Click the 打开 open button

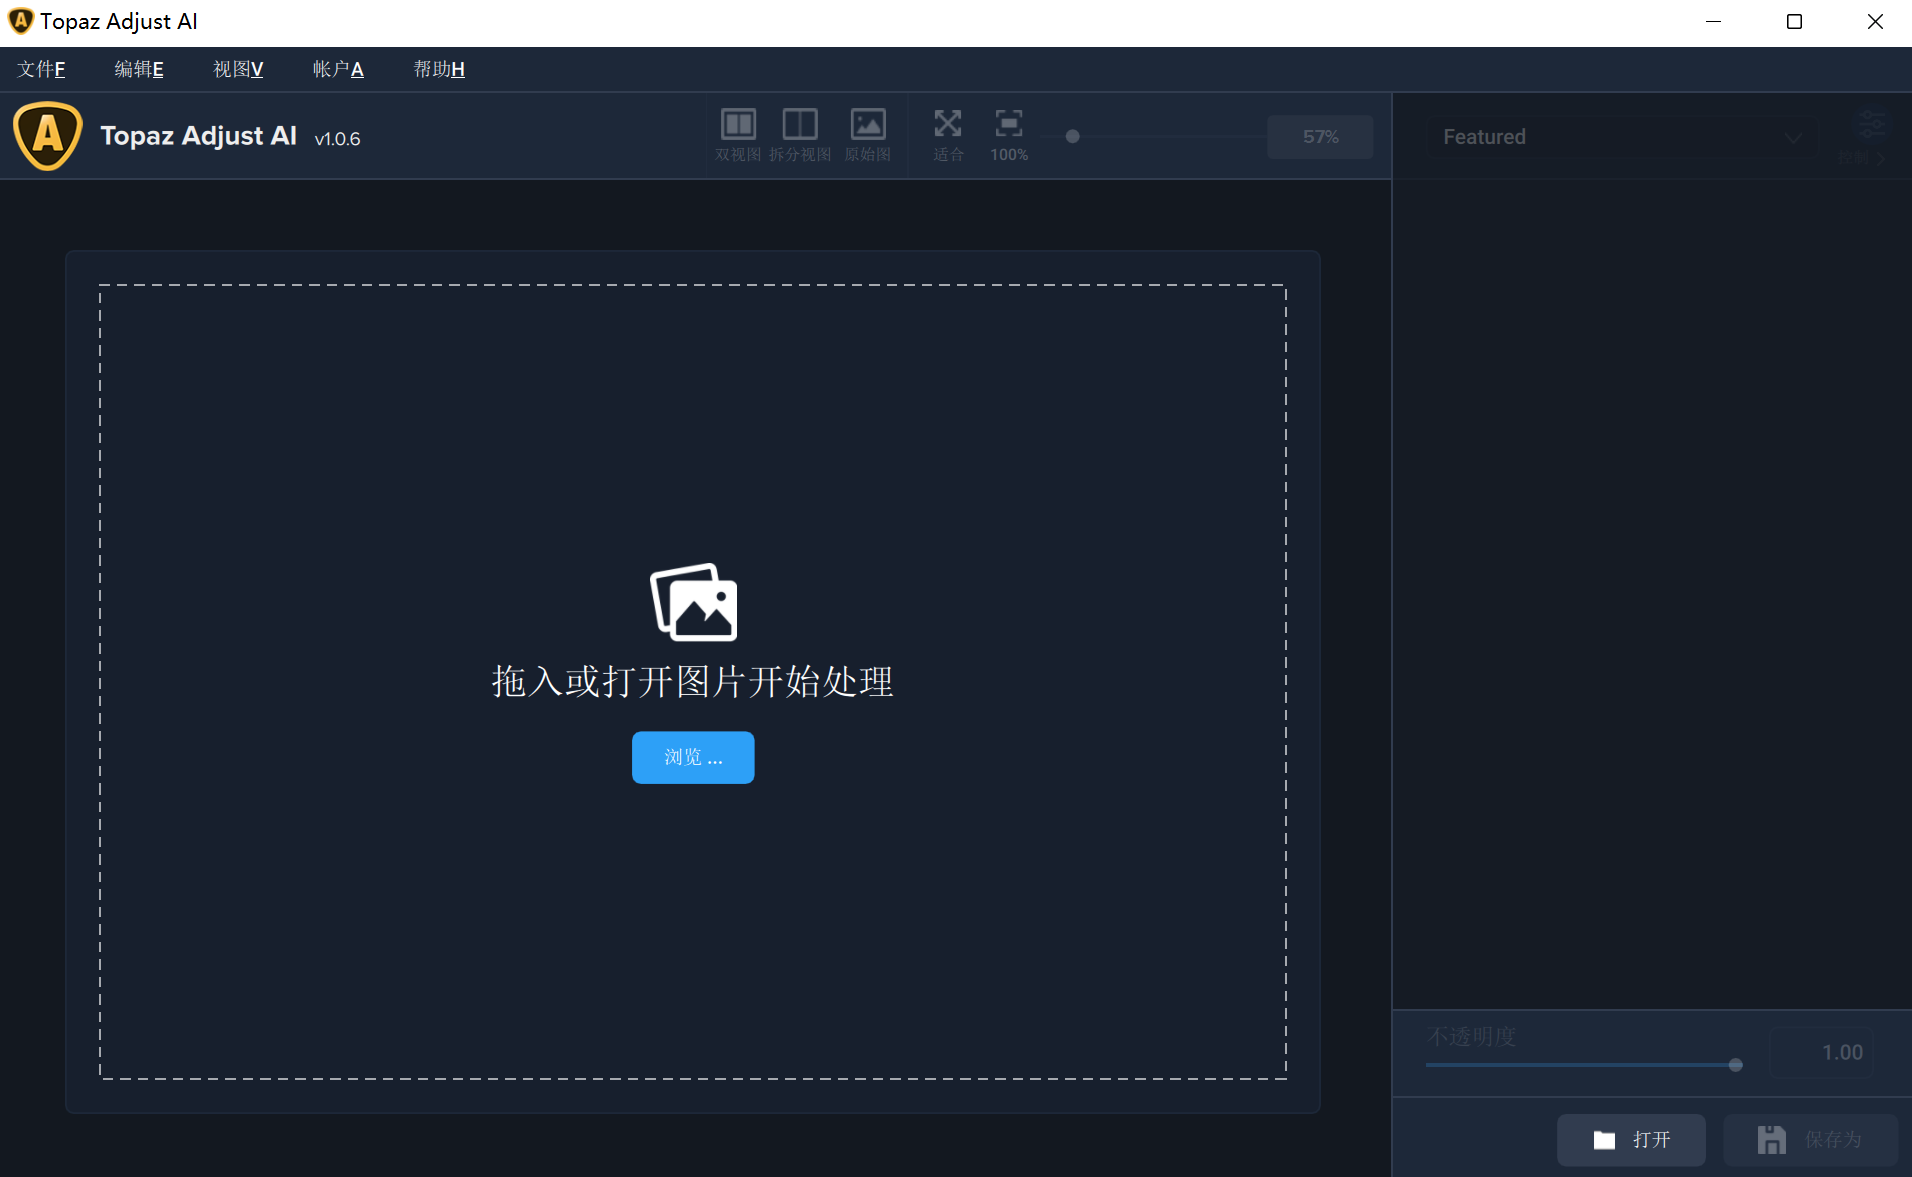click(x=1631, y=1140)
